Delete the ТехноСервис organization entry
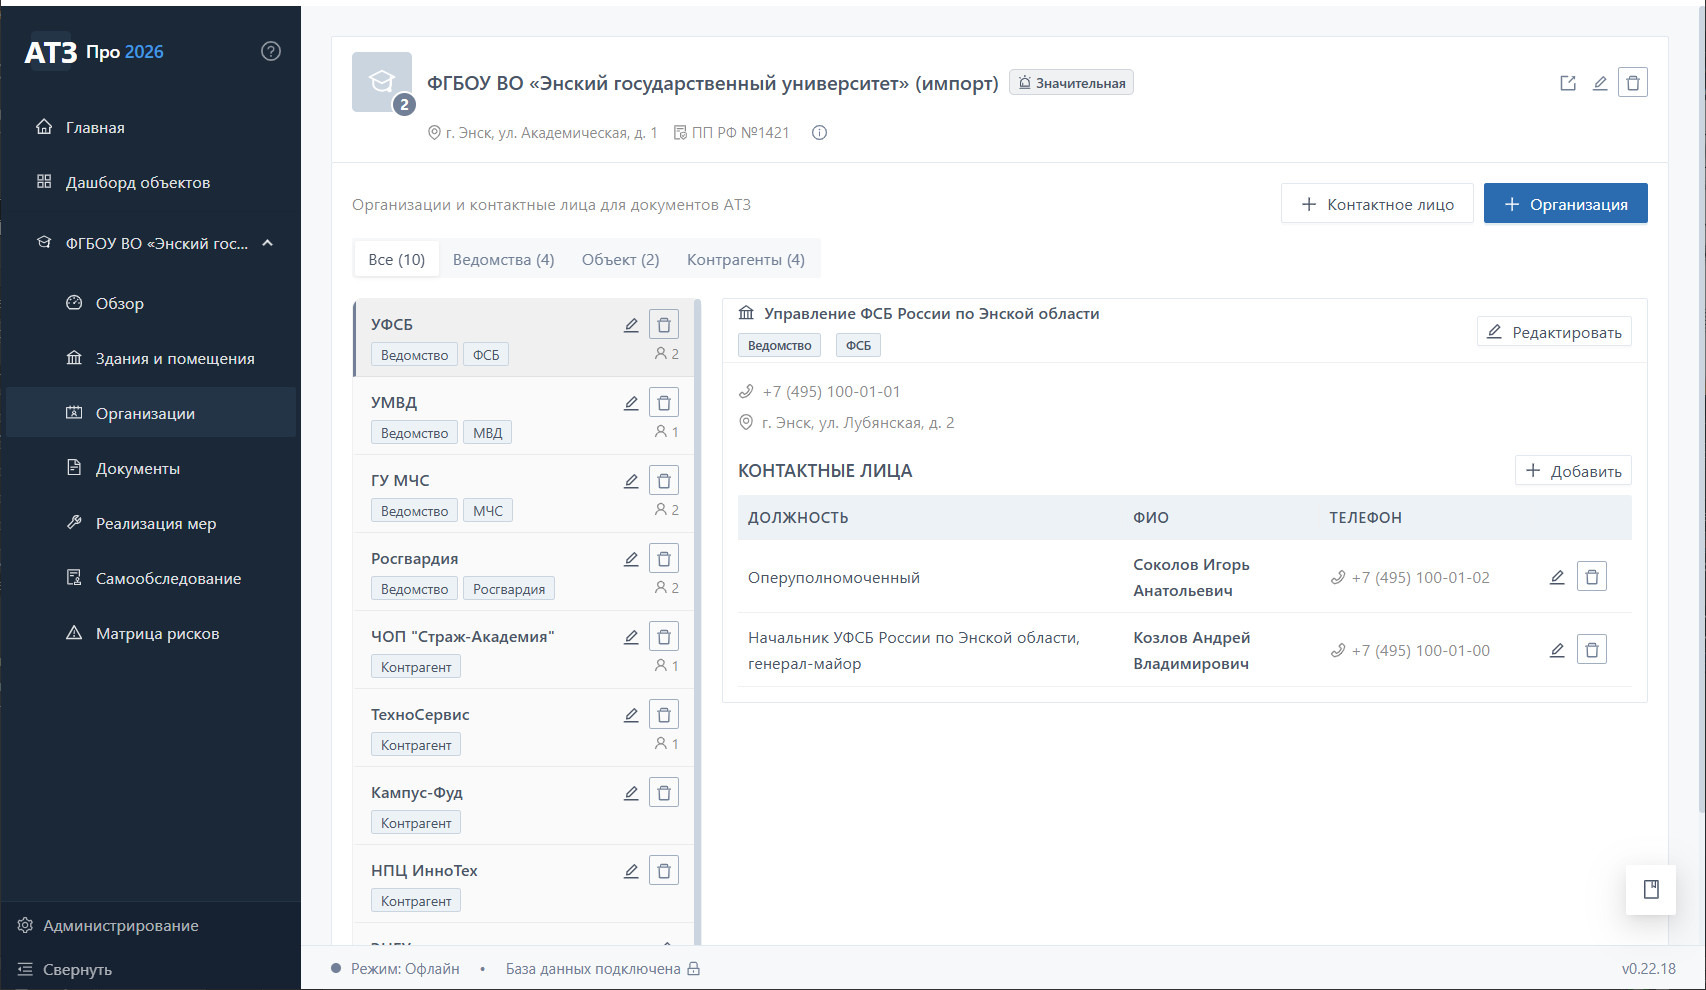Viewport: 1706px width, 990px height. coord(664,715)
